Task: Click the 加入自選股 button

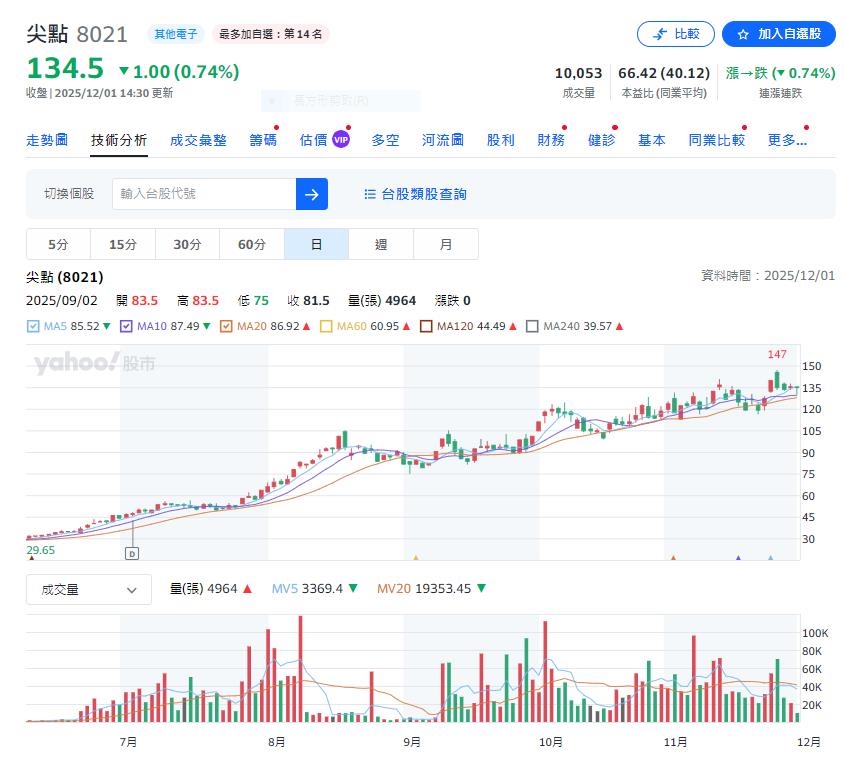Action: click(779, 33)
